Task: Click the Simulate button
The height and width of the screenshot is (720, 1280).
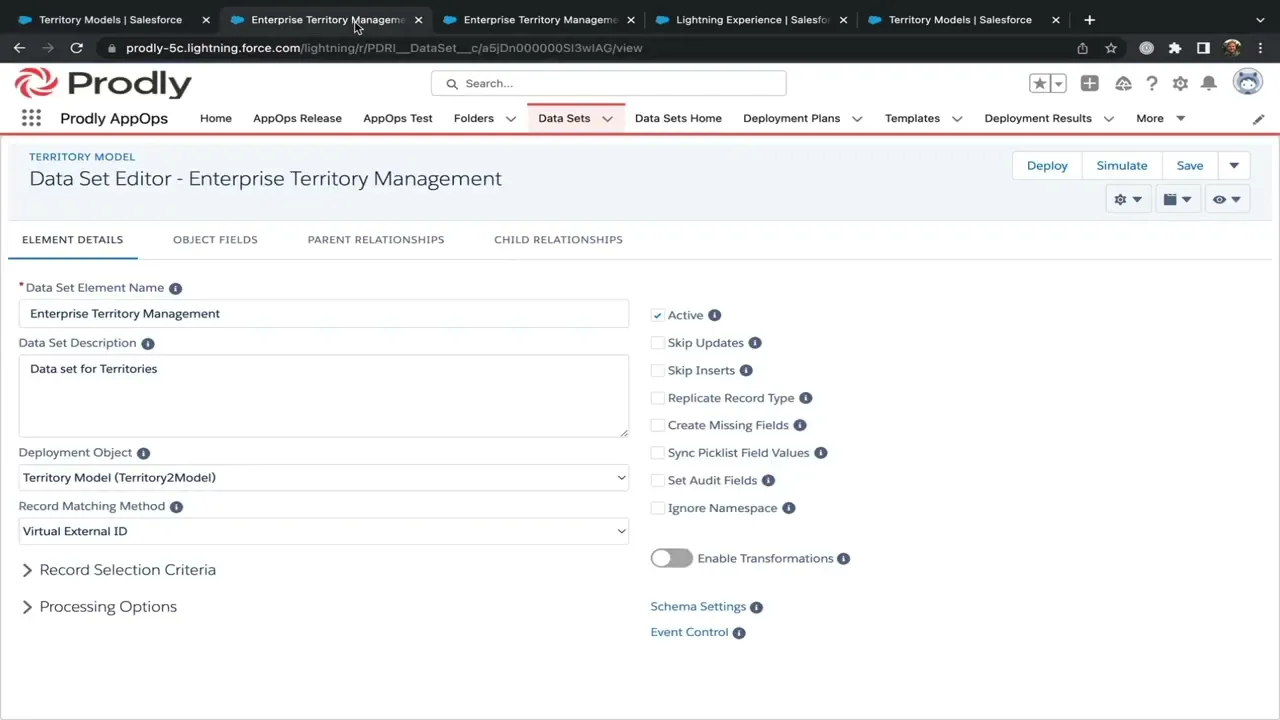Action: 1122,166
